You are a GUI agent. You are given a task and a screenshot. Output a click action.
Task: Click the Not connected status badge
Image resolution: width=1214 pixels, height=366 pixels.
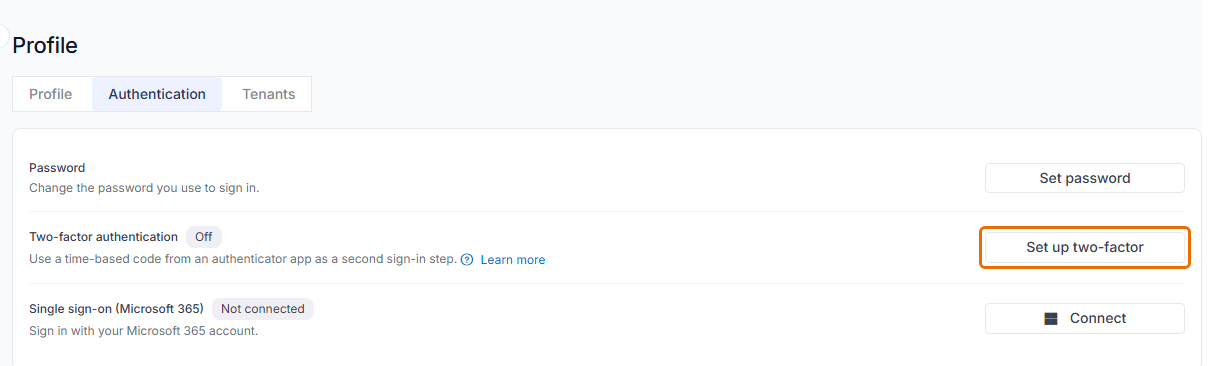click(263, 308)
